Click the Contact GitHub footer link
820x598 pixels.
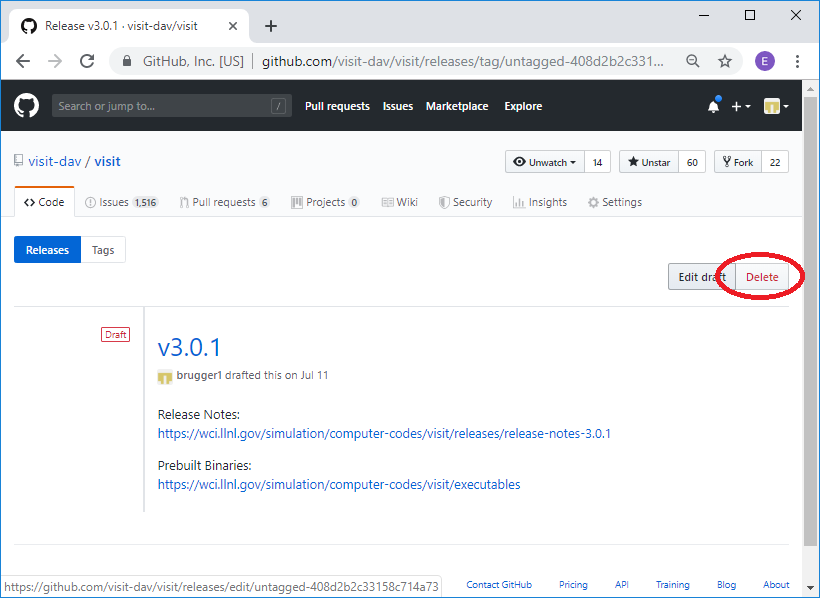pyautogui.click(x=499, y=584)
